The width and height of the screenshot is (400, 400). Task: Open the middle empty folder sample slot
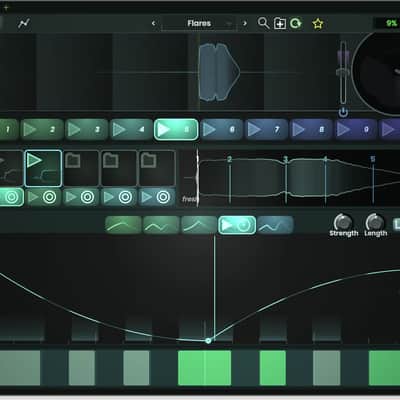tap(119, 168)
